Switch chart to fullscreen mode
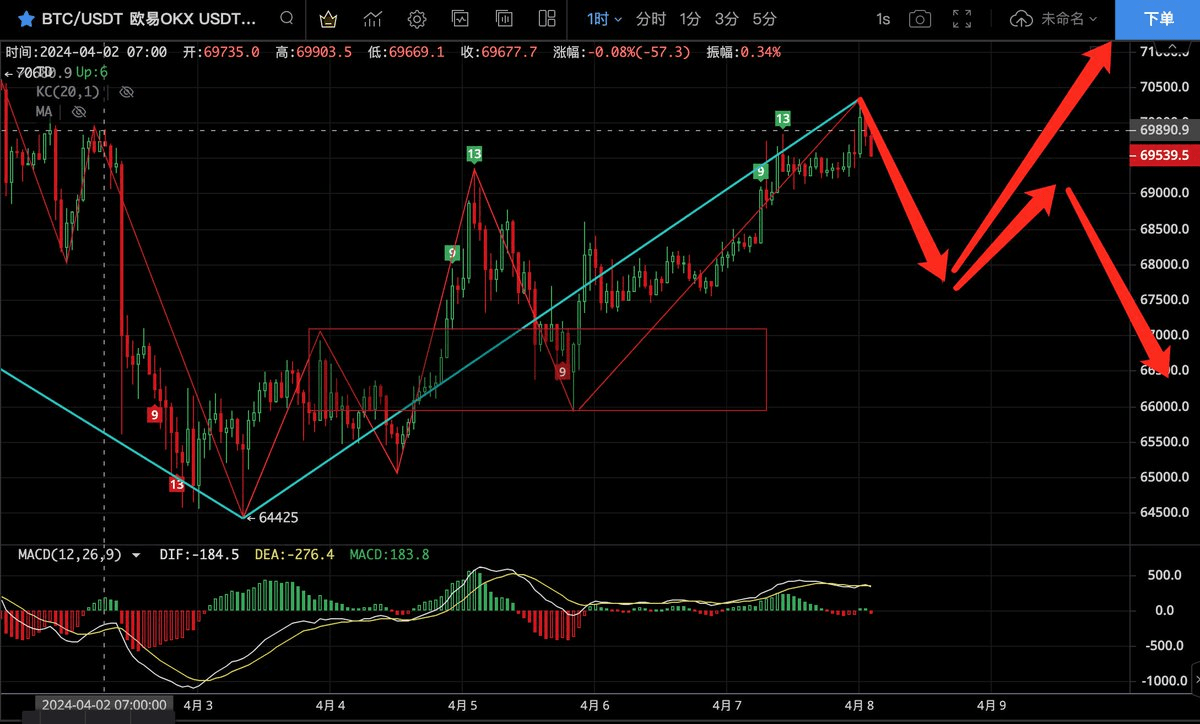This screenshot has height=724, width=1200. click(x=962, y=19)
